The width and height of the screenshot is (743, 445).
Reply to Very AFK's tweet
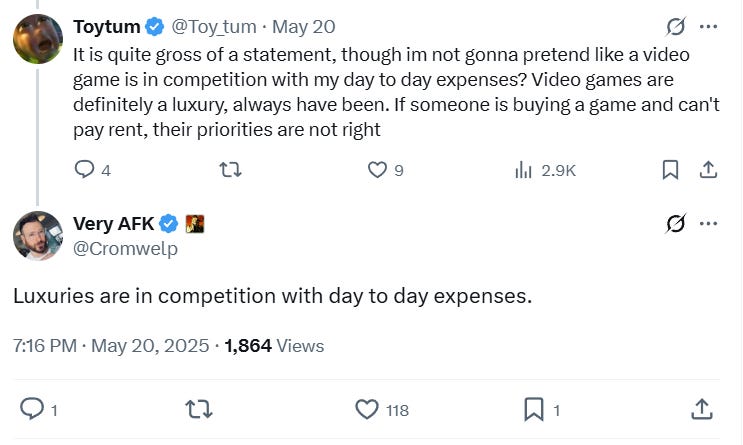[x=32, y=408]
